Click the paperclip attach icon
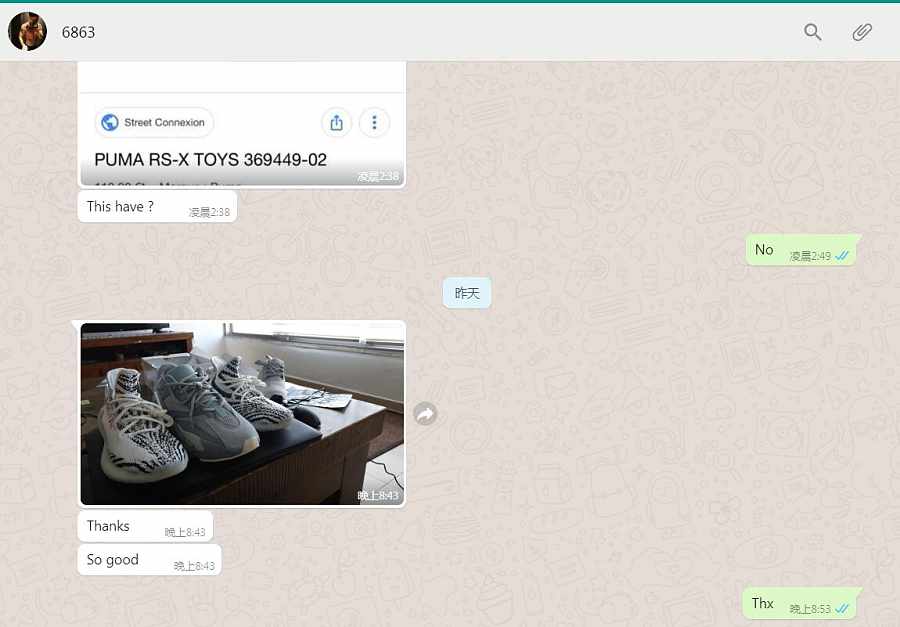The width and height of the screenshot is (900, 627). pos(862,32)
